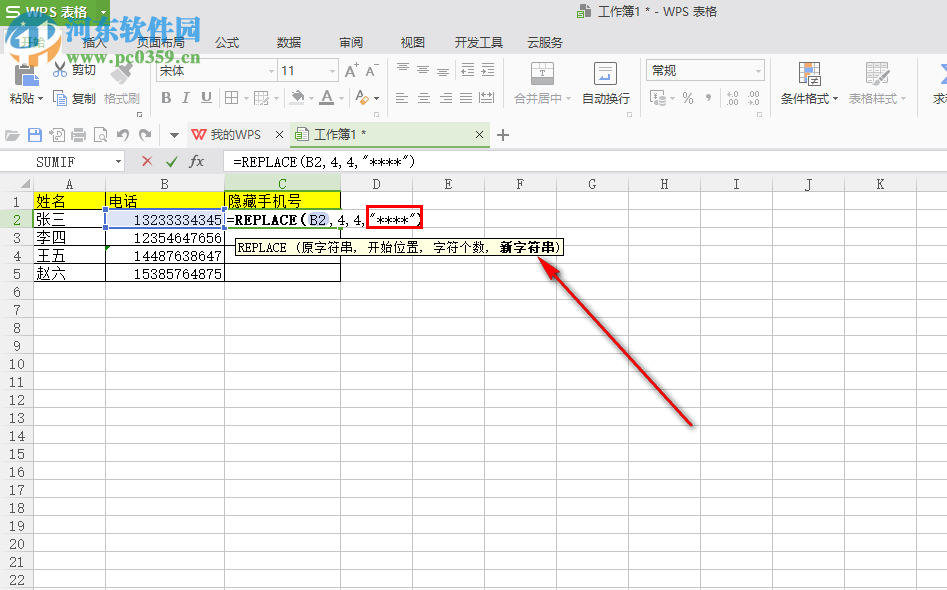
Task: Undo the last action
Action: (x=121, y=134)
